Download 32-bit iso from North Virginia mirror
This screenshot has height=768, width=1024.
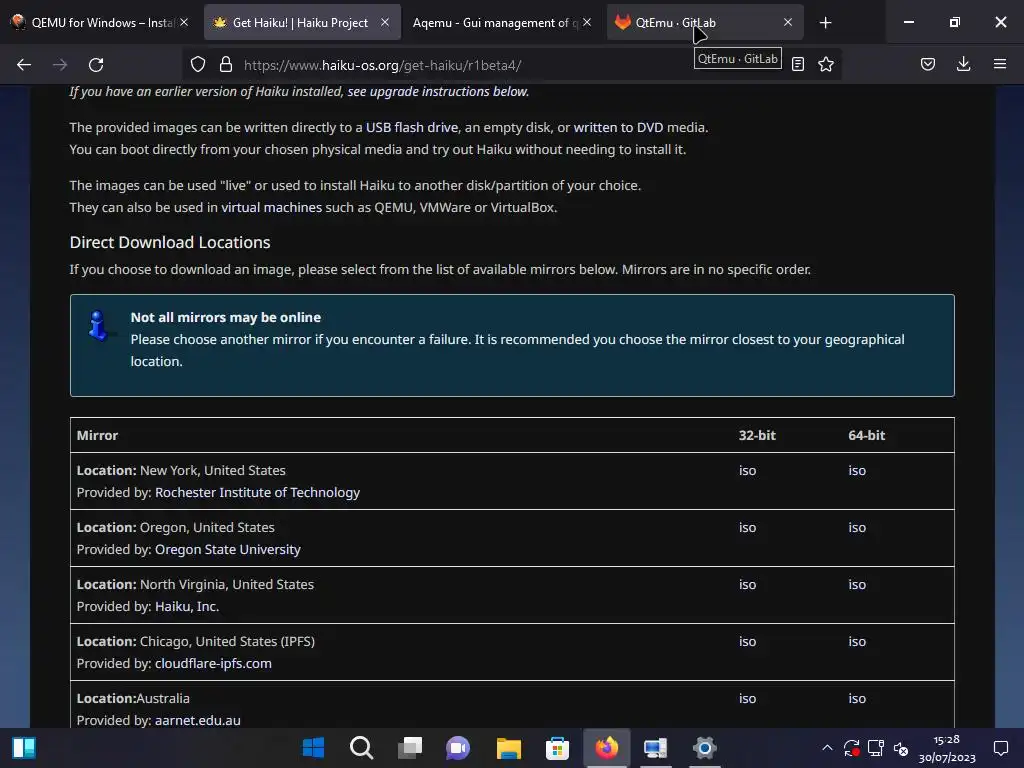click(x=747, y=584)
